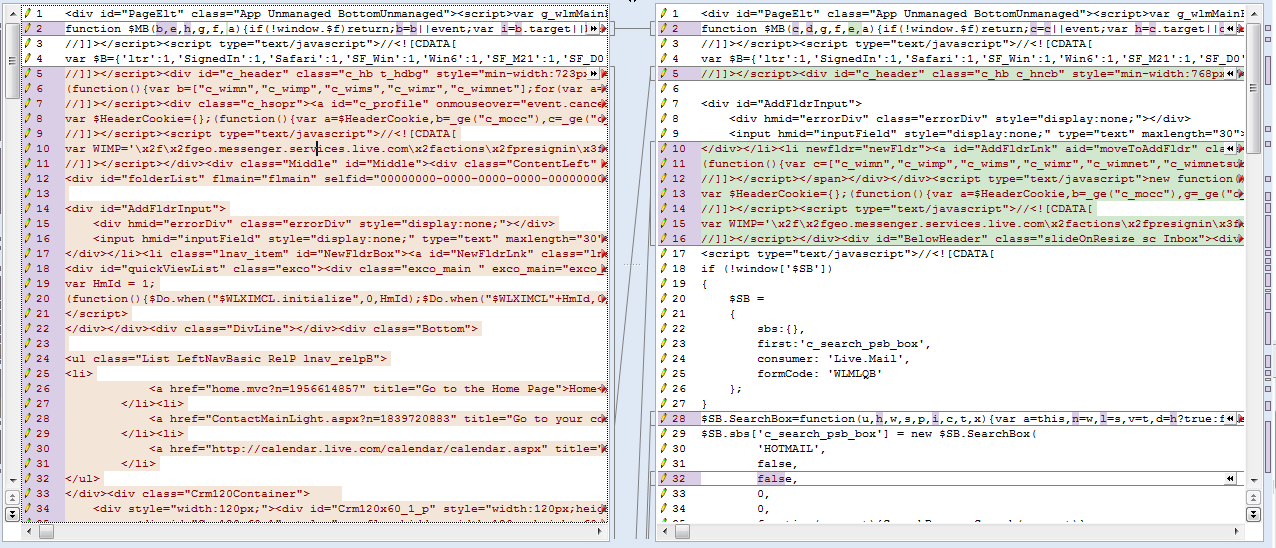Jump to next difference in left pane
Screen dimensions: 1276x548
click(x=11, y=513)
